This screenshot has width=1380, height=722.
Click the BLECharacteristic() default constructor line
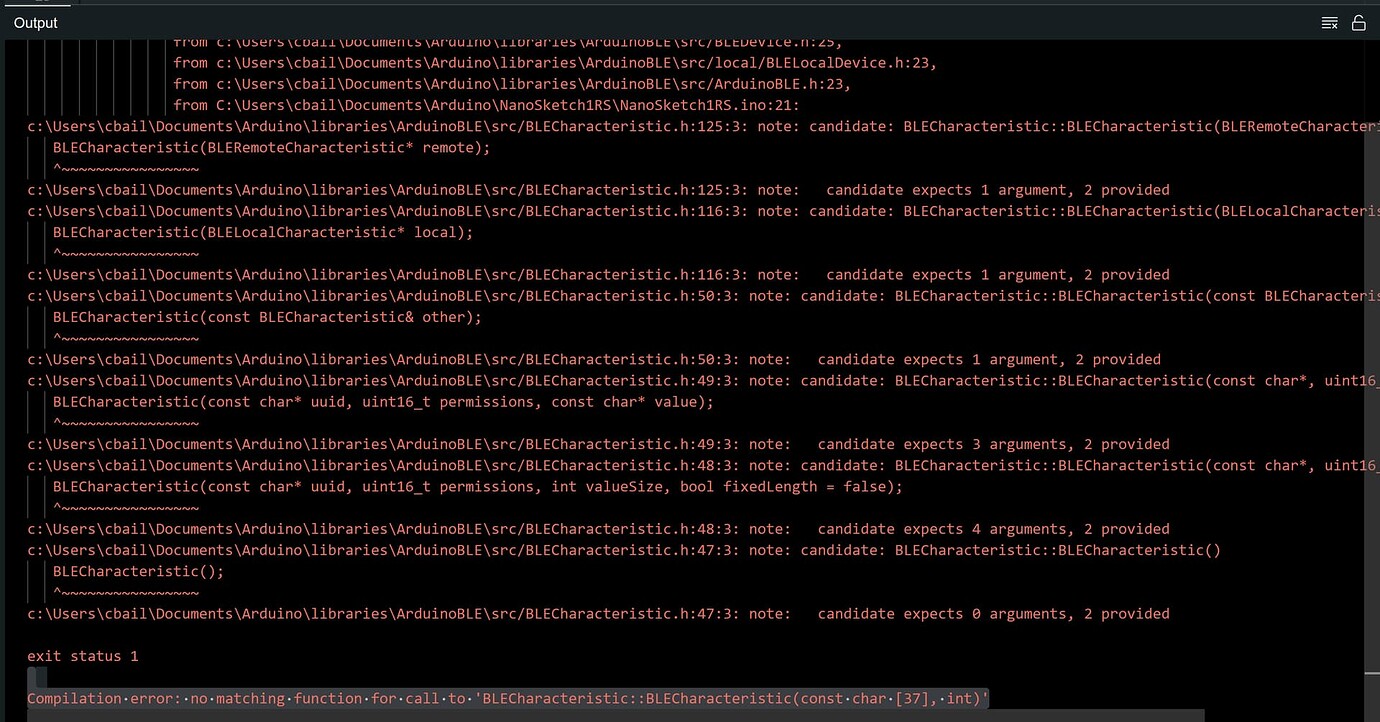coord(138,571)
